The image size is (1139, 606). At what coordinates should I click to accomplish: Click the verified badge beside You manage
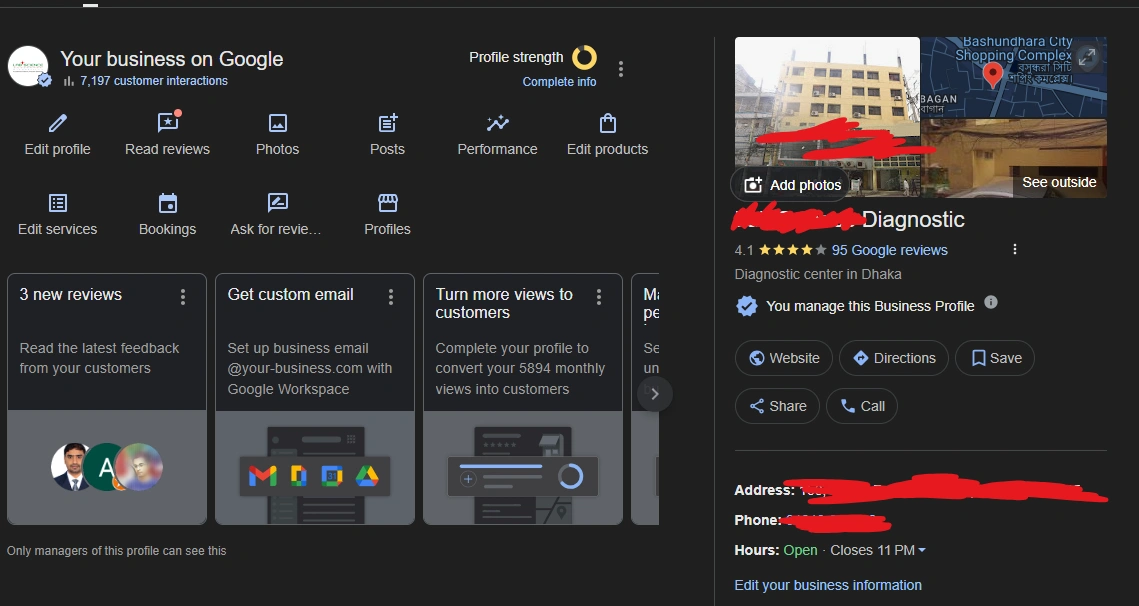pyautogui.click(x=747, y=306)
